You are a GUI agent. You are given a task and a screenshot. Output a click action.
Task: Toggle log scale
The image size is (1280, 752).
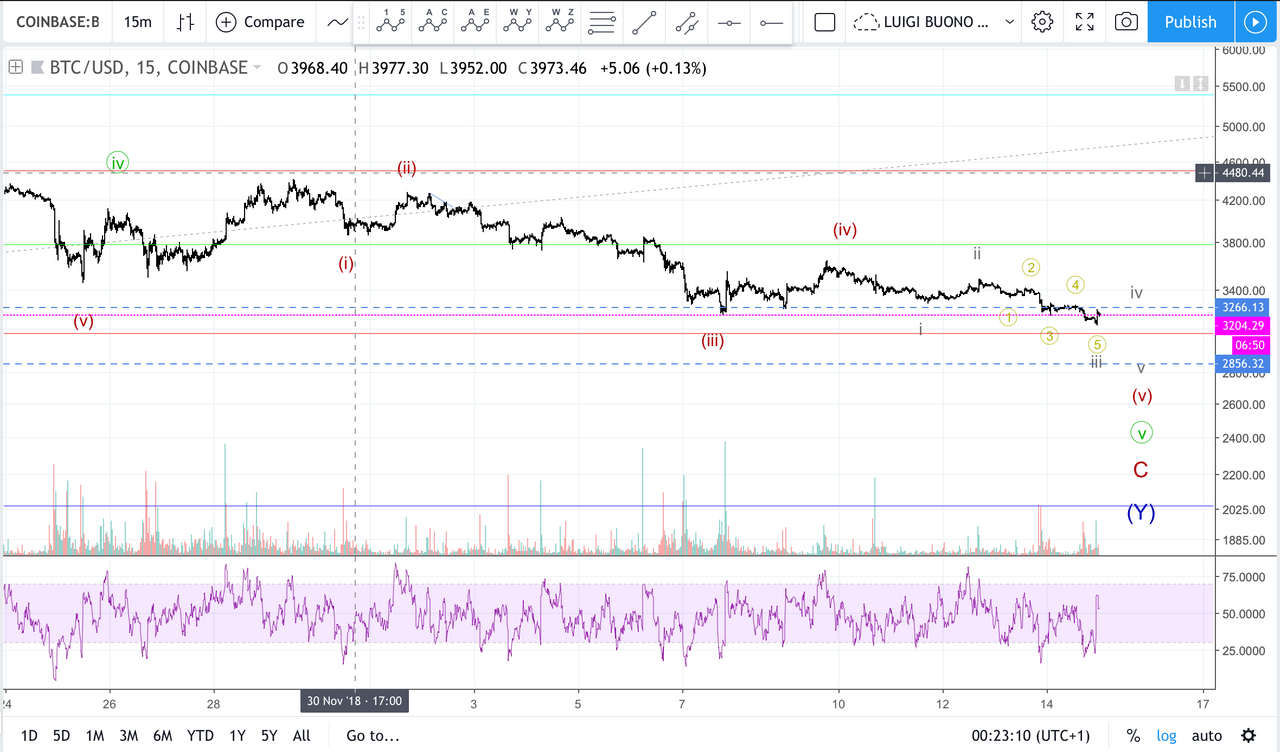(x=1165, y=736)
